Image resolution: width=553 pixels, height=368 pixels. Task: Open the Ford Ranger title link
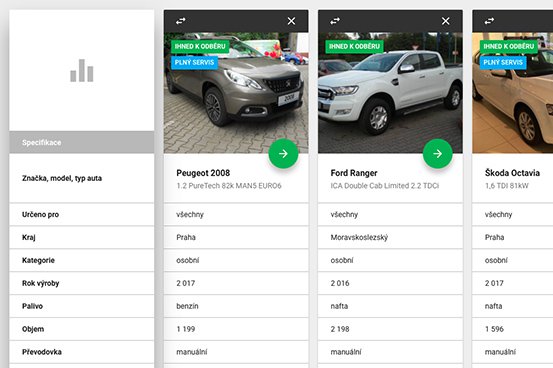click(354, 173)
